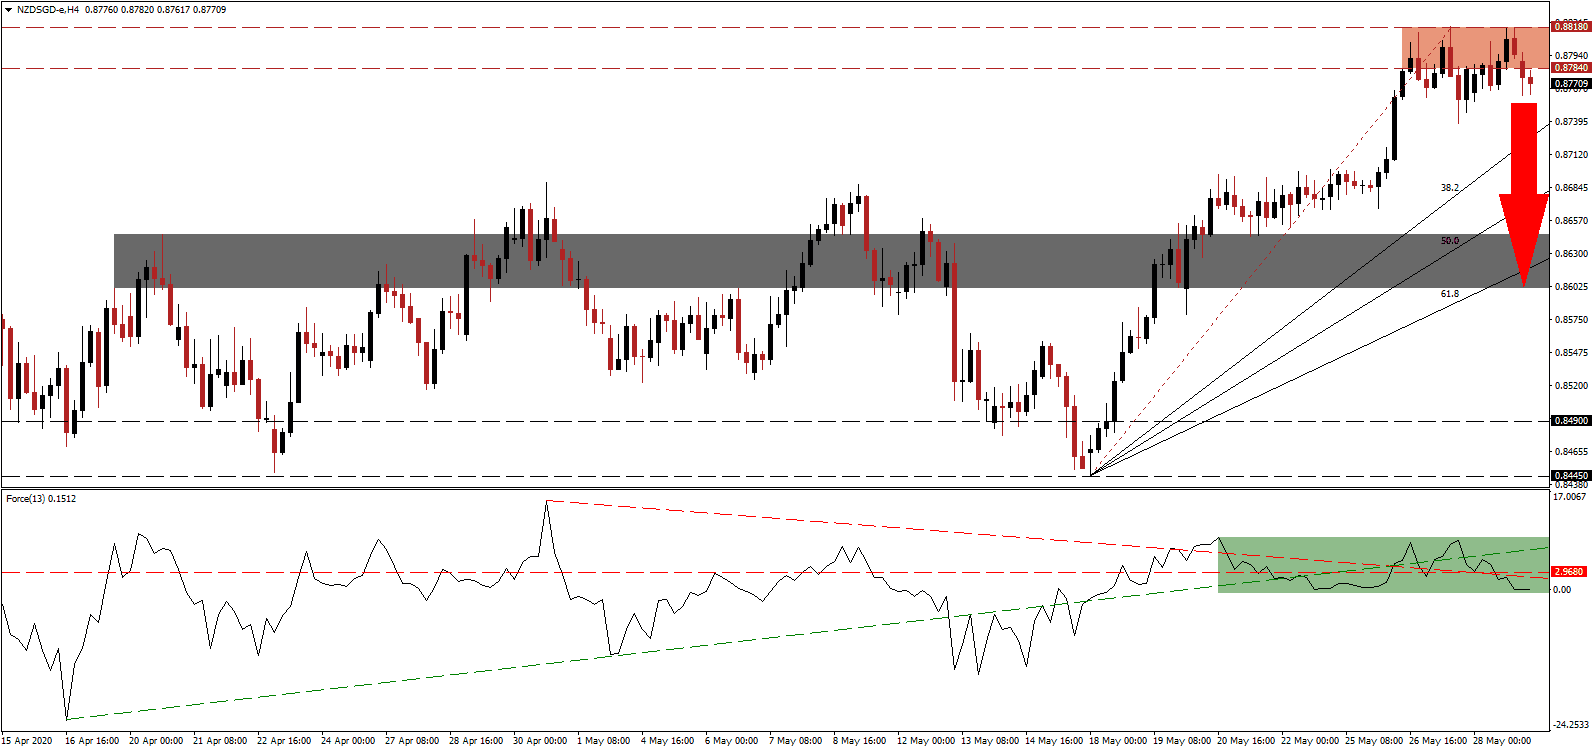Image resolution: width=1595 pixels, height=752 pixels.
Task: Select the 0.84900 support price tag
Action: click(1571, 421)
